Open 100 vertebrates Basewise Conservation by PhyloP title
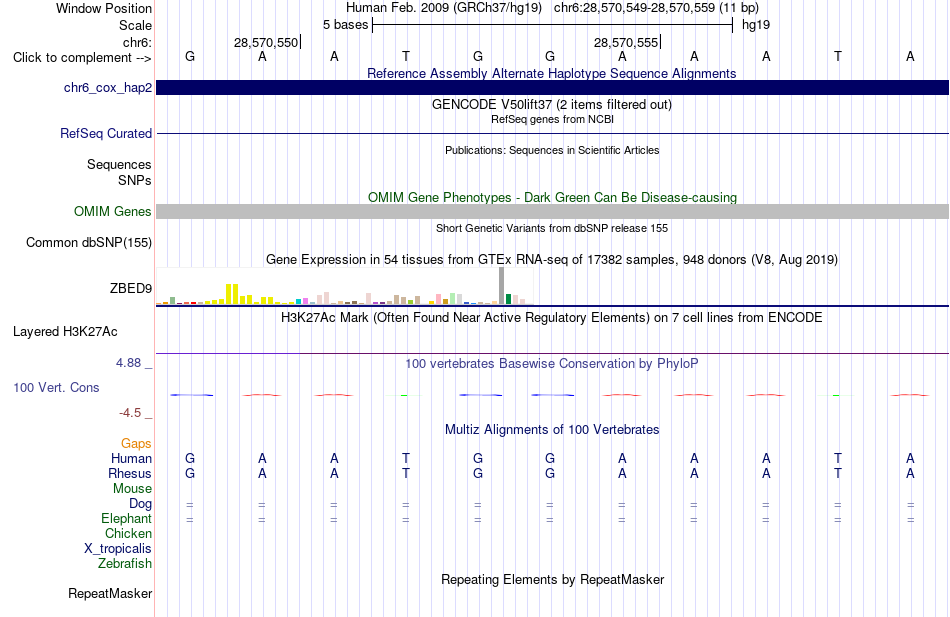The image size is (950, 617). point(552,364)
